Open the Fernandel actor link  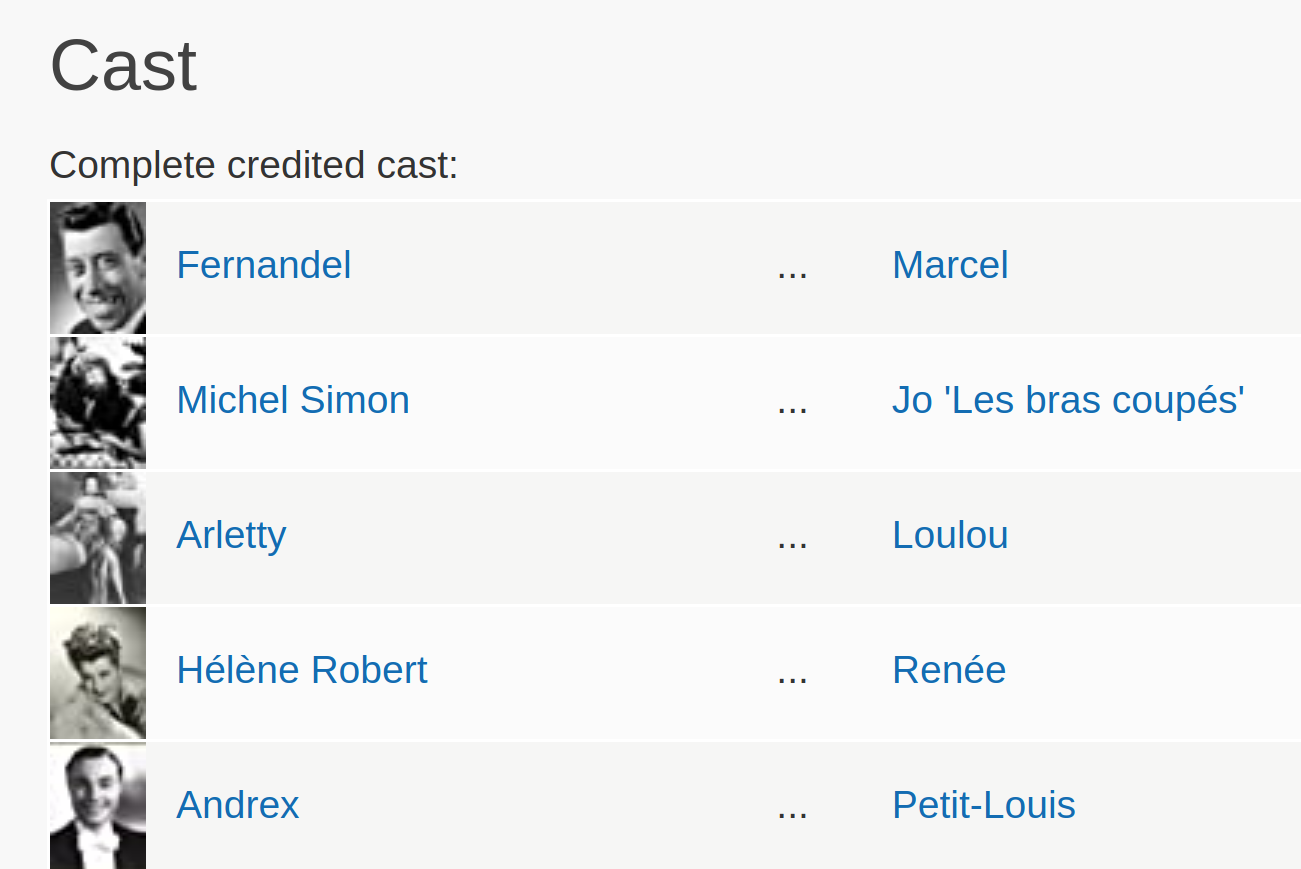point(264,265)
